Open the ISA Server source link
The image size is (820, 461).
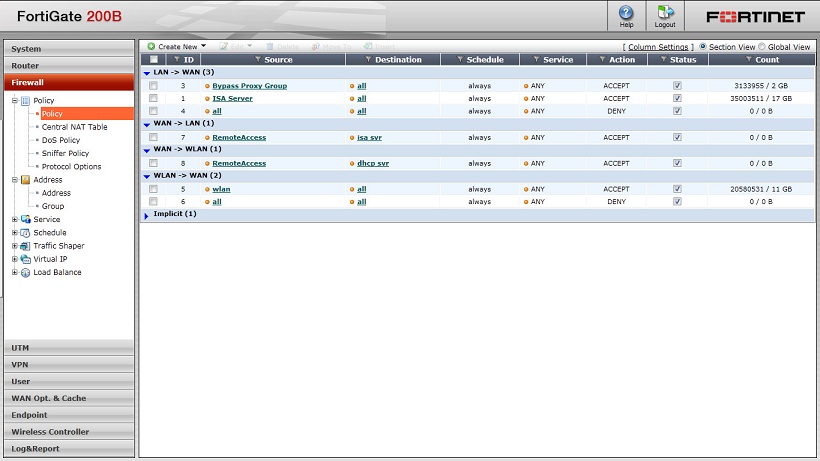232,98
